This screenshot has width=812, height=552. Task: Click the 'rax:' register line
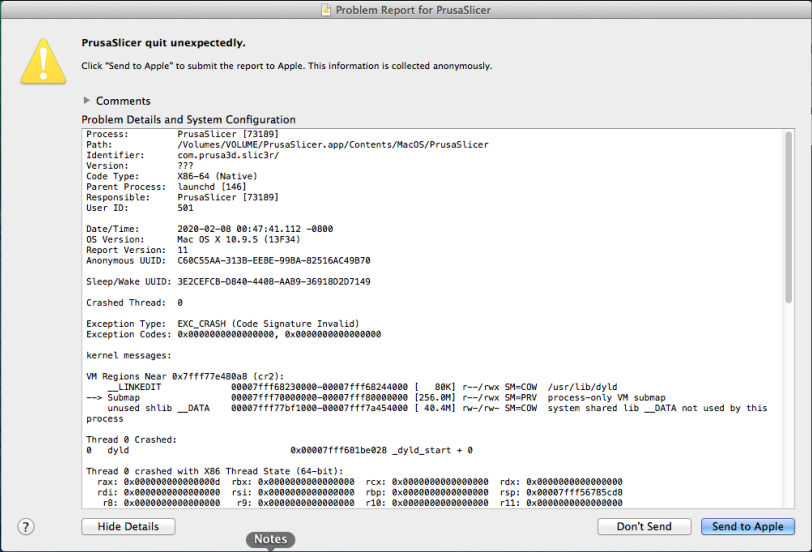coord(360,482)
